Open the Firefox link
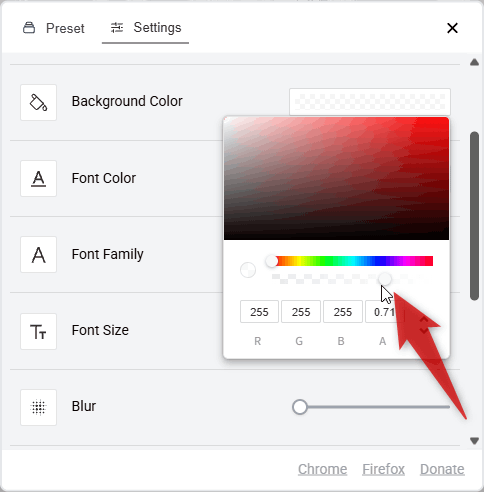The height and width of the screenshot is (492, 484). (x=383, y=469)
